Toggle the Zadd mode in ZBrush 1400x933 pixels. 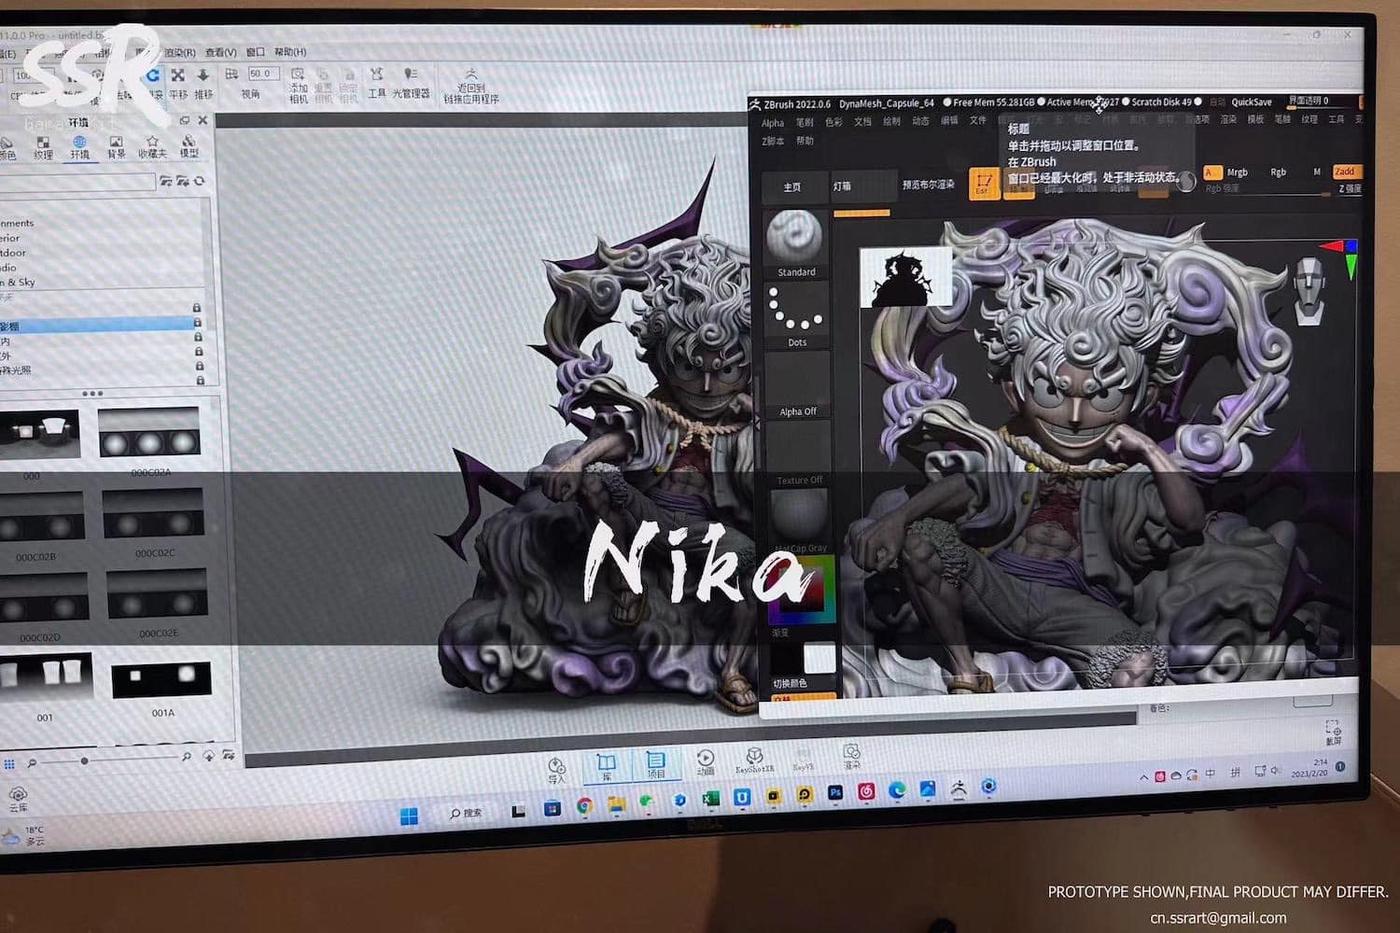pyautogui.click(x=1345, y=171)
